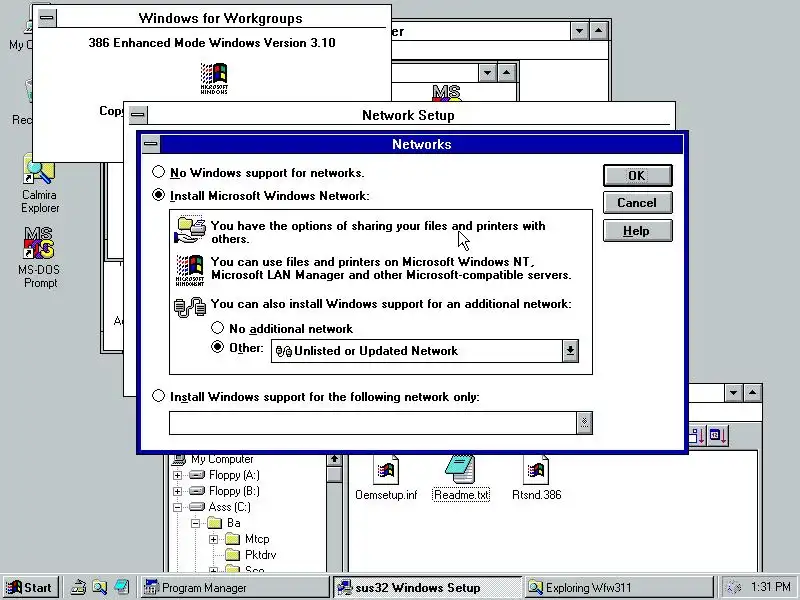The height and width of the screenshot is (600, 800).
Task: Click the printer quick launch icon
Action: pos(78,588)
